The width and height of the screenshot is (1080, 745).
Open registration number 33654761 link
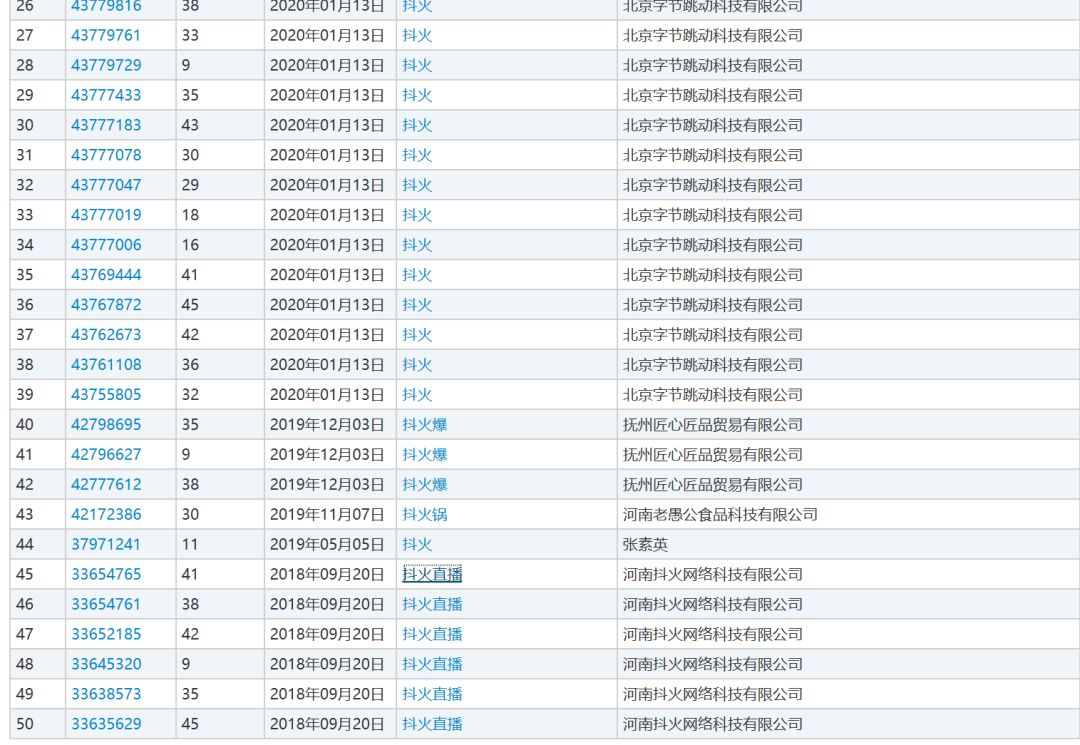(106, 605)
